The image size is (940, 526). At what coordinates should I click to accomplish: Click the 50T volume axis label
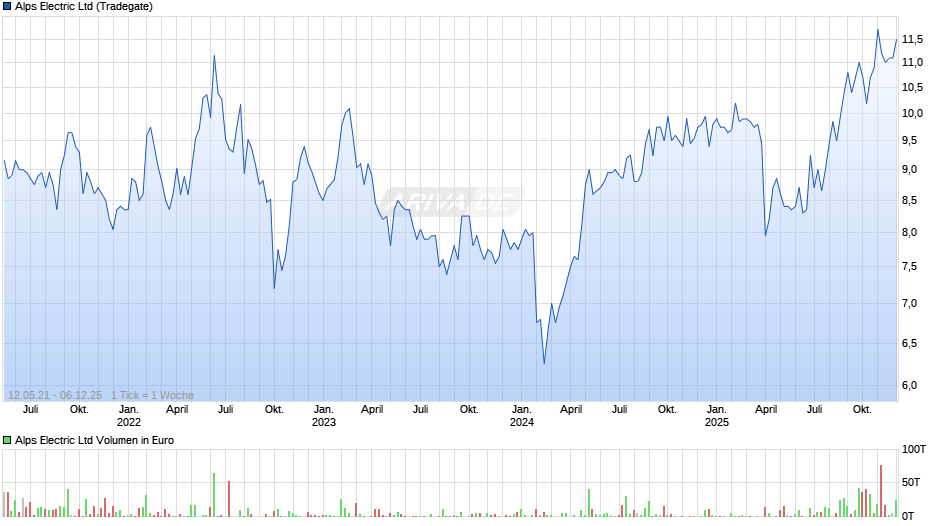click(x=911, y=482)
